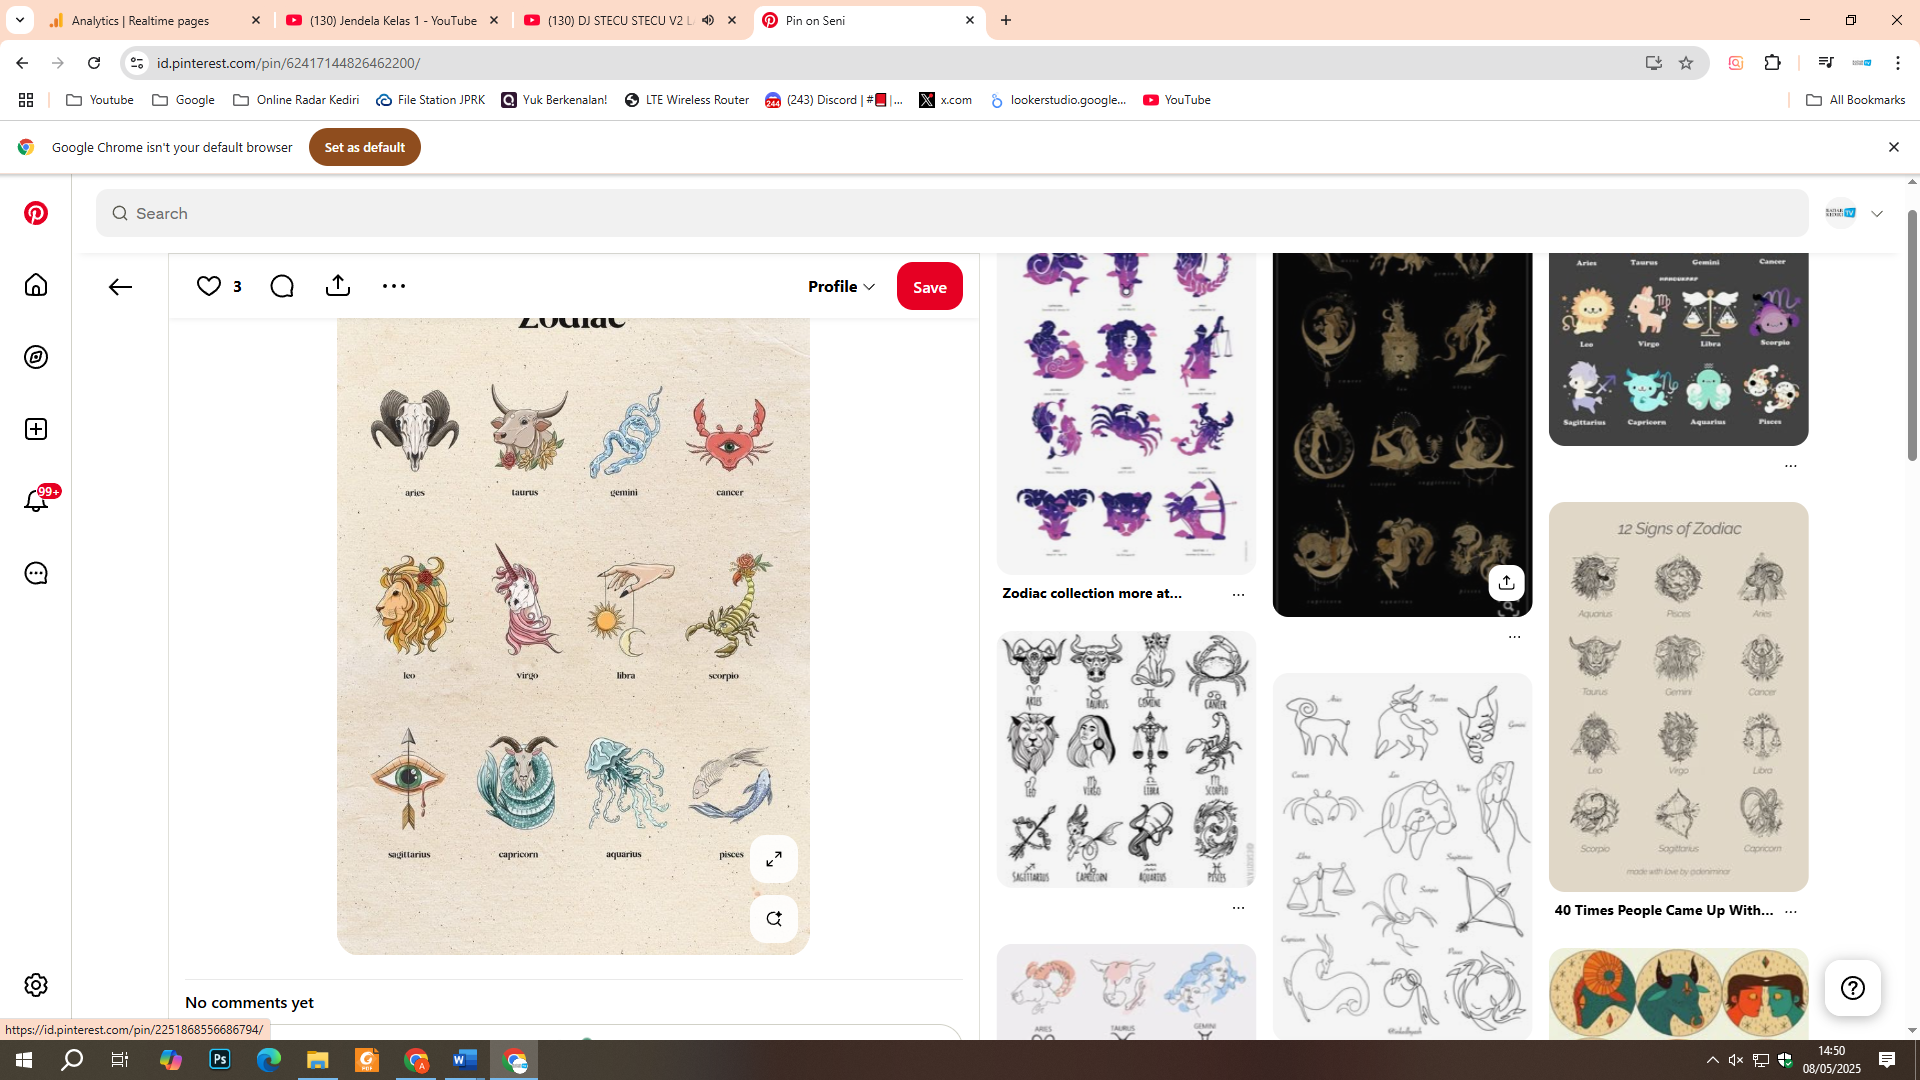Click the share upload icon beside comments
The height and width of the screenshot is (1080, 1920).
[x=338, y=286]
